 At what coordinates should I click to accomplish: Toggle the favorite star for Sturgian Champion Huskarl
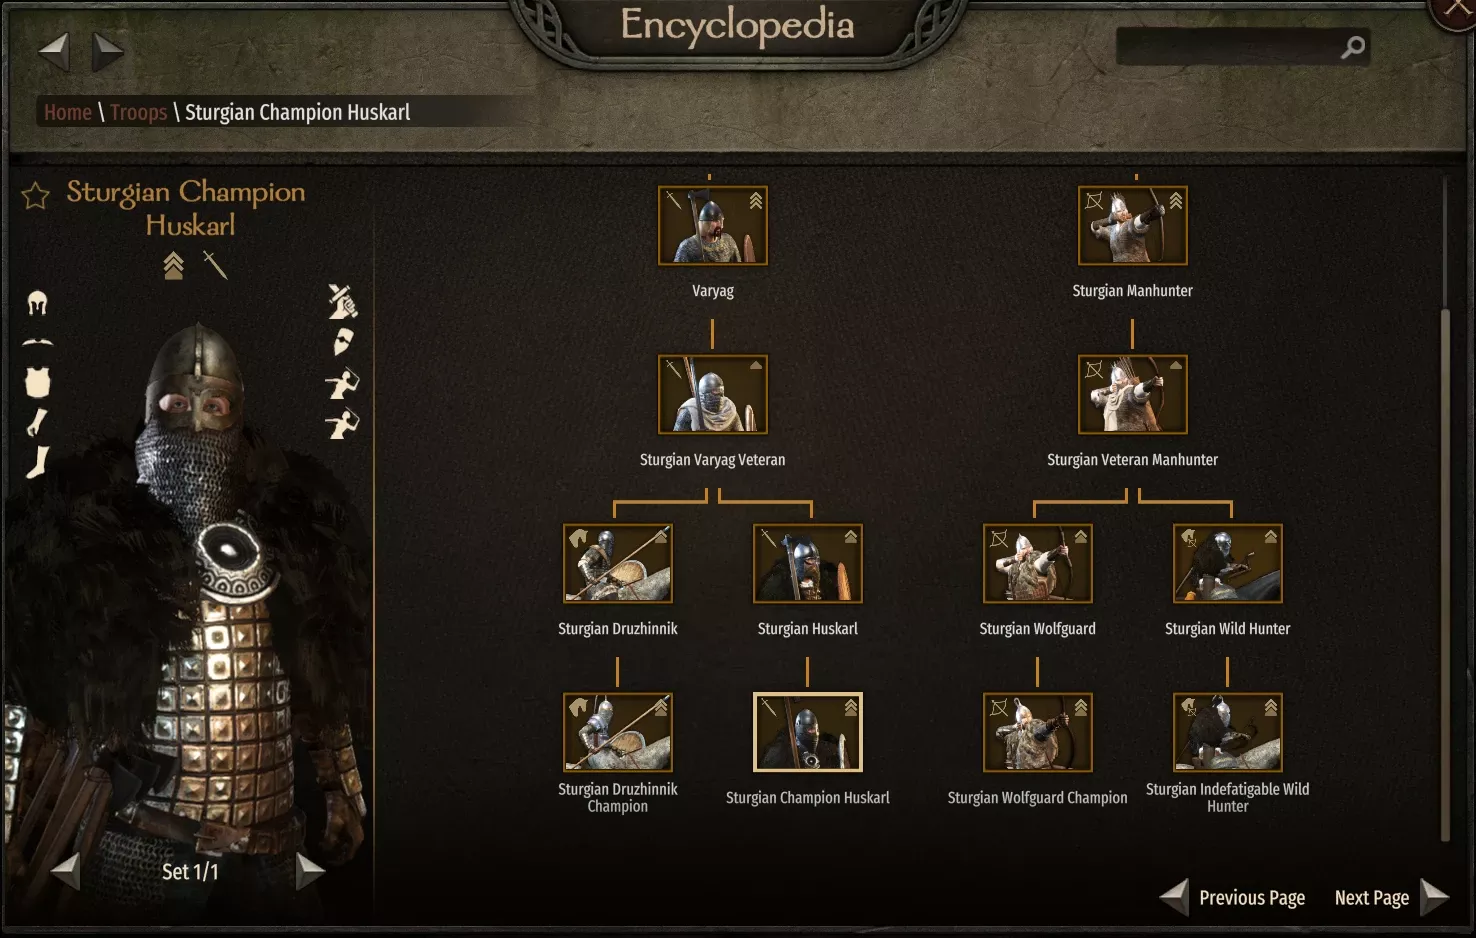pos(36,195)
